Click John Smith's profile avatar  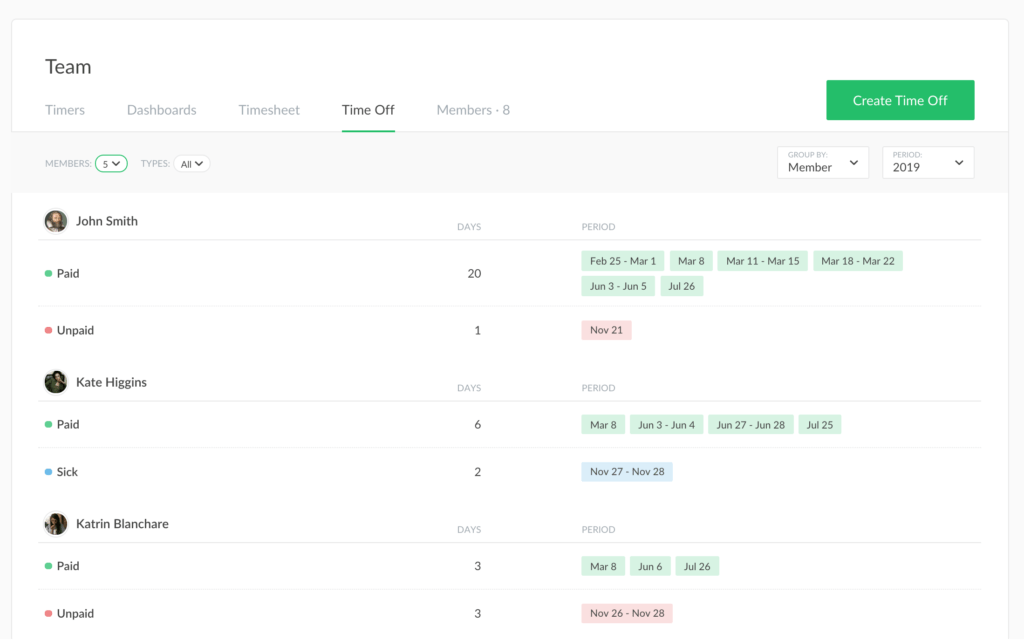[x=55, y=221]
